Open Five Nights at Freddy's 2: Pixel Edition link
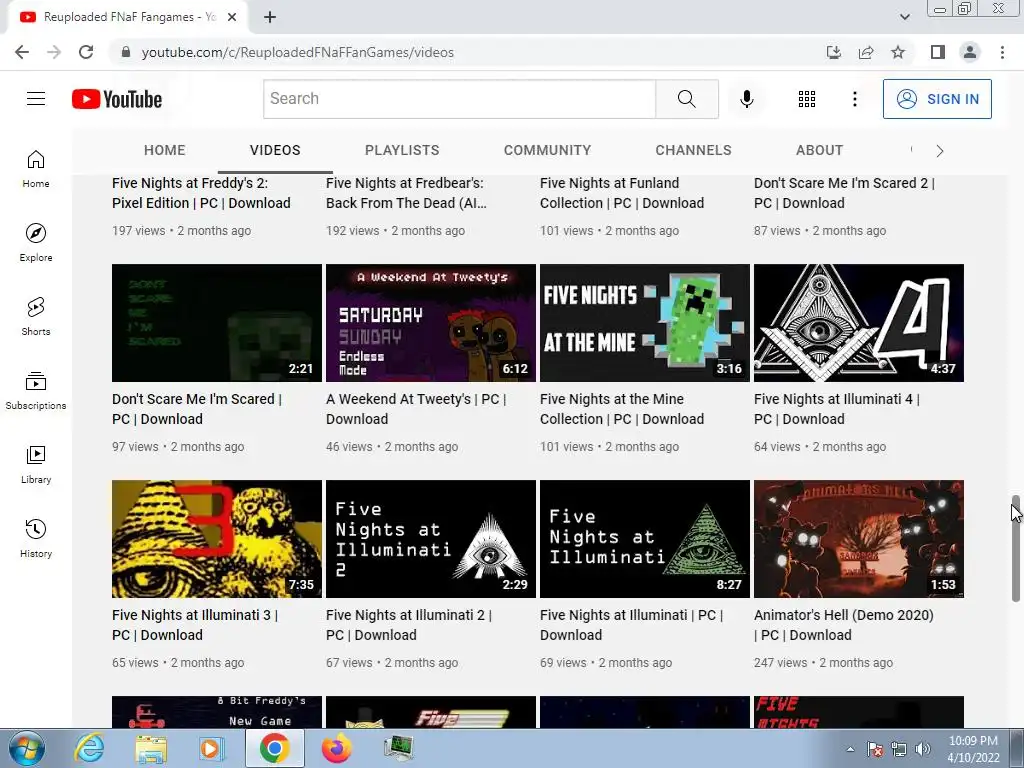Screen dimensions: 1024x768 201,193
